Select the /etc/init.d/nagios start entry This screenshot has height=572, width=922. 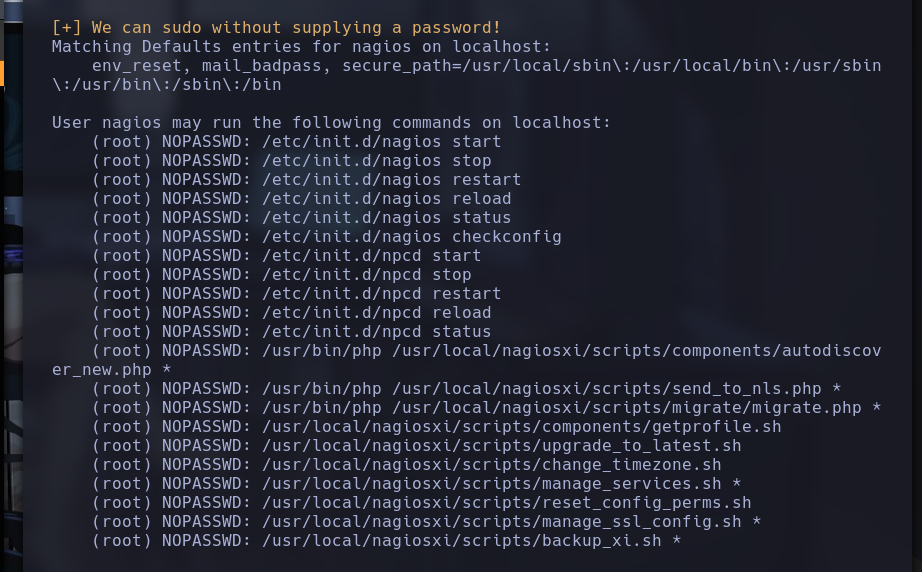click(x=296, y=142)
